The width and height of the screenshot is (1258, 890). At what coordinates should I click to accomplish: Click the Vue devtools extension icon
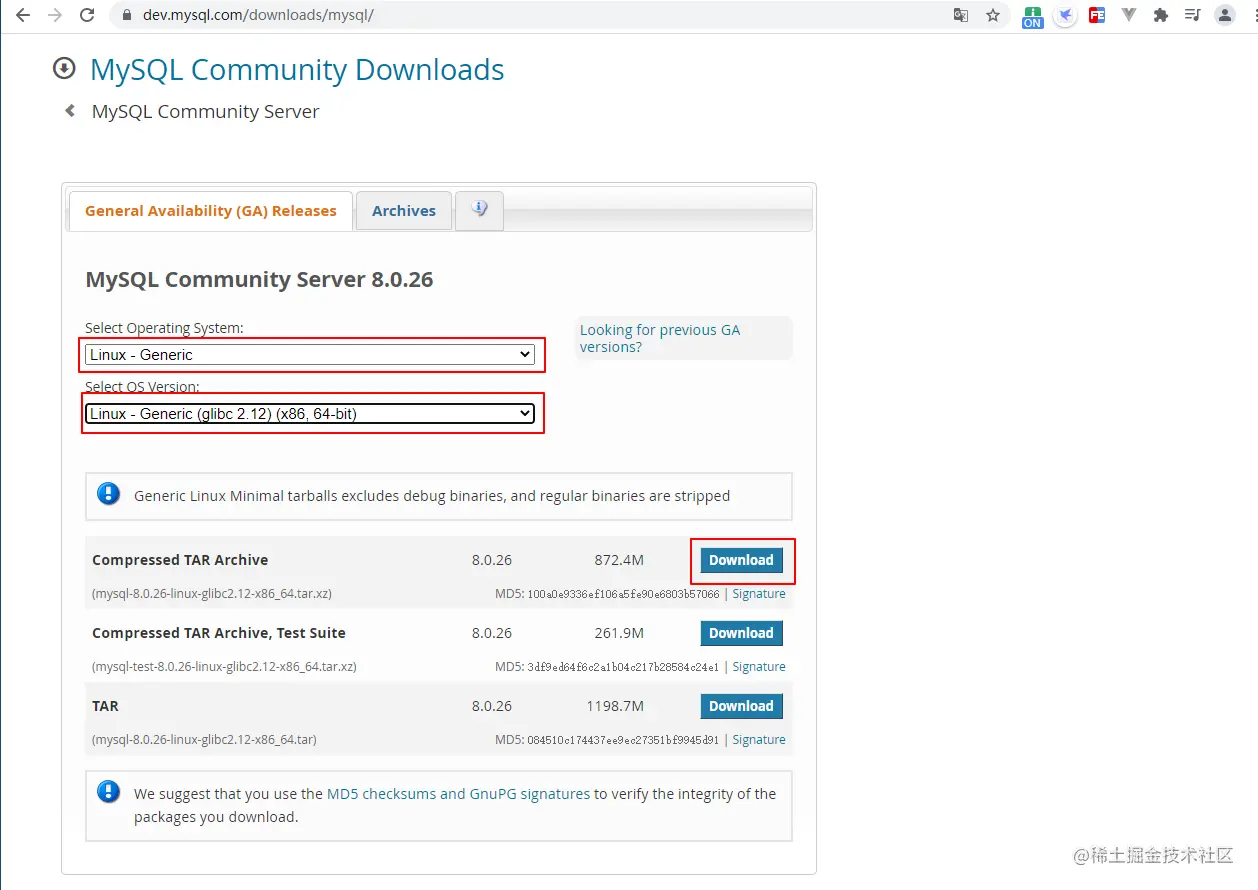click(1129, 15)
